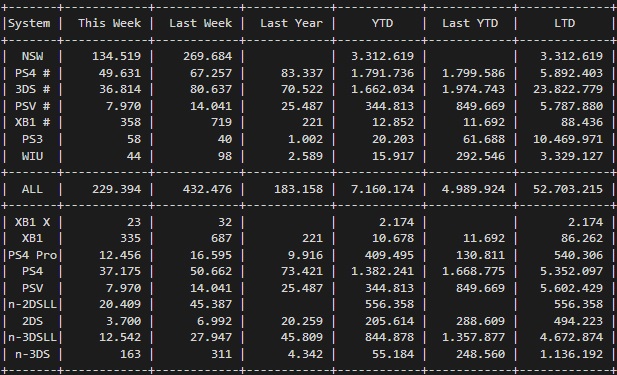The height and width of the screenshot is (375, 617).
Task: Click the YTD column header
Action: (x=382, y=23)
